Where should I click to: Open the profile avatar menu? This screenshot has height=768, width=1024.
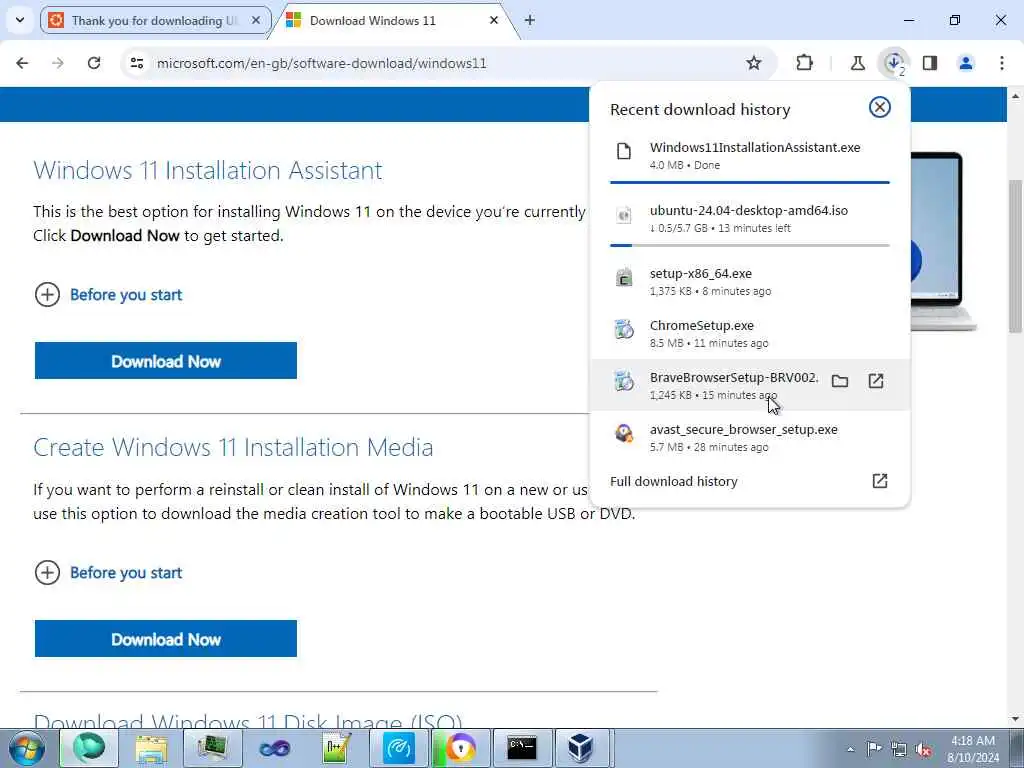(966, 63)
